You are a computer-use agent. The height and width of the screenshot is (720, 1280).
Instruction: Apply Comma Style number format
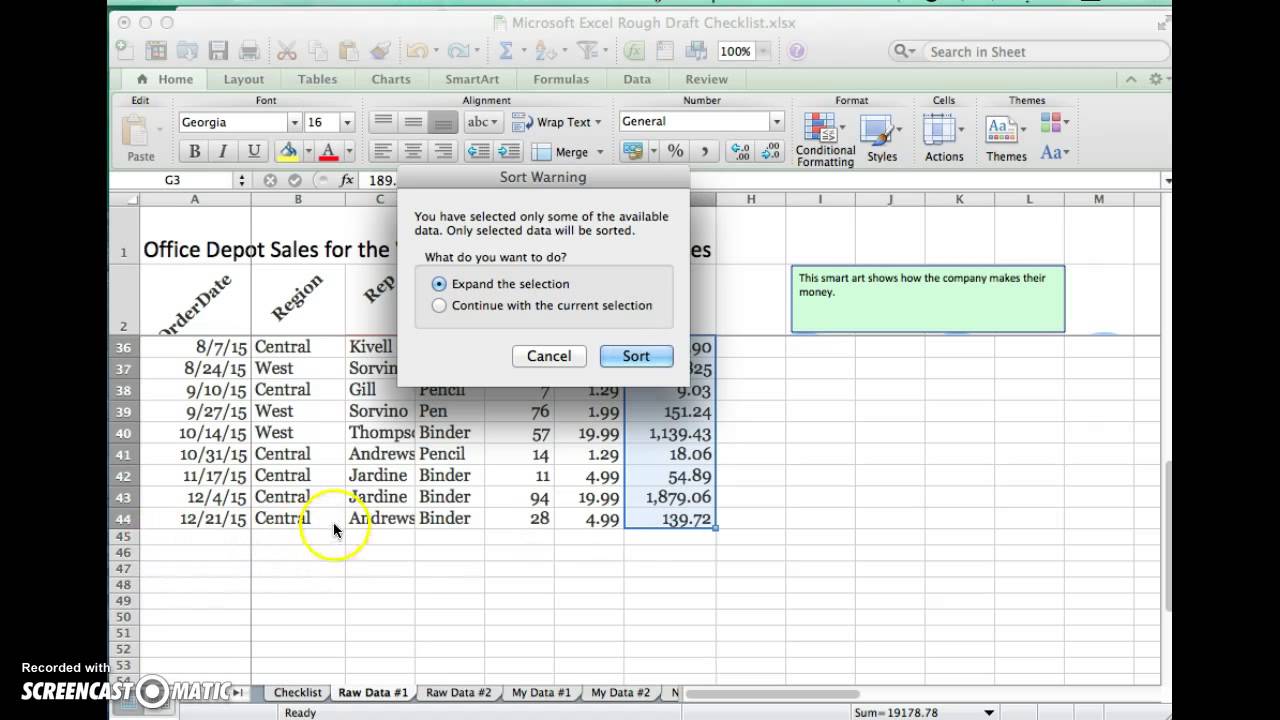[705, 151]
